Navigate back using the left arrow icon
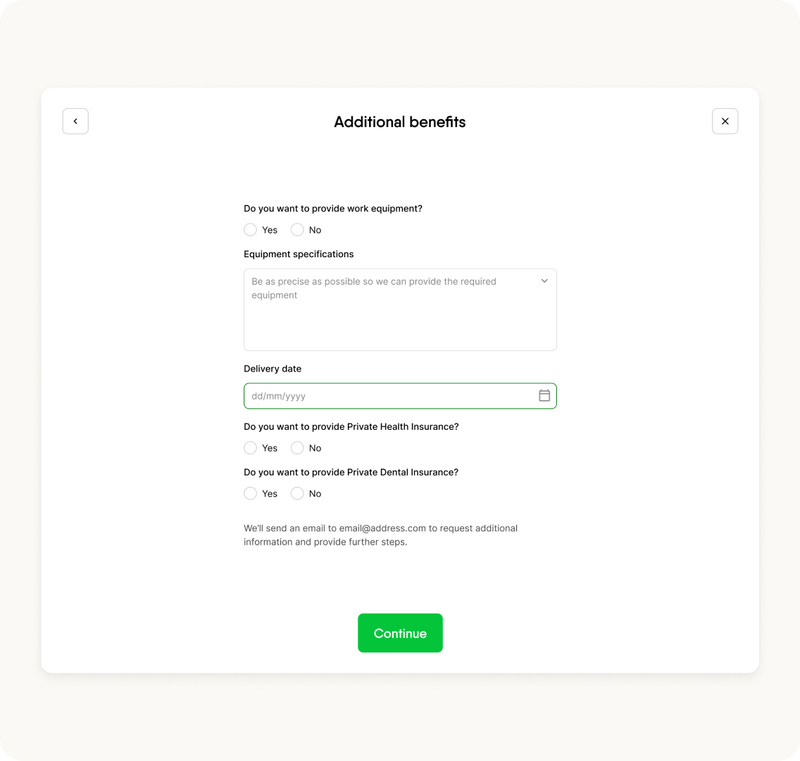Screen dimensions: 800x761 click(76, 120)
